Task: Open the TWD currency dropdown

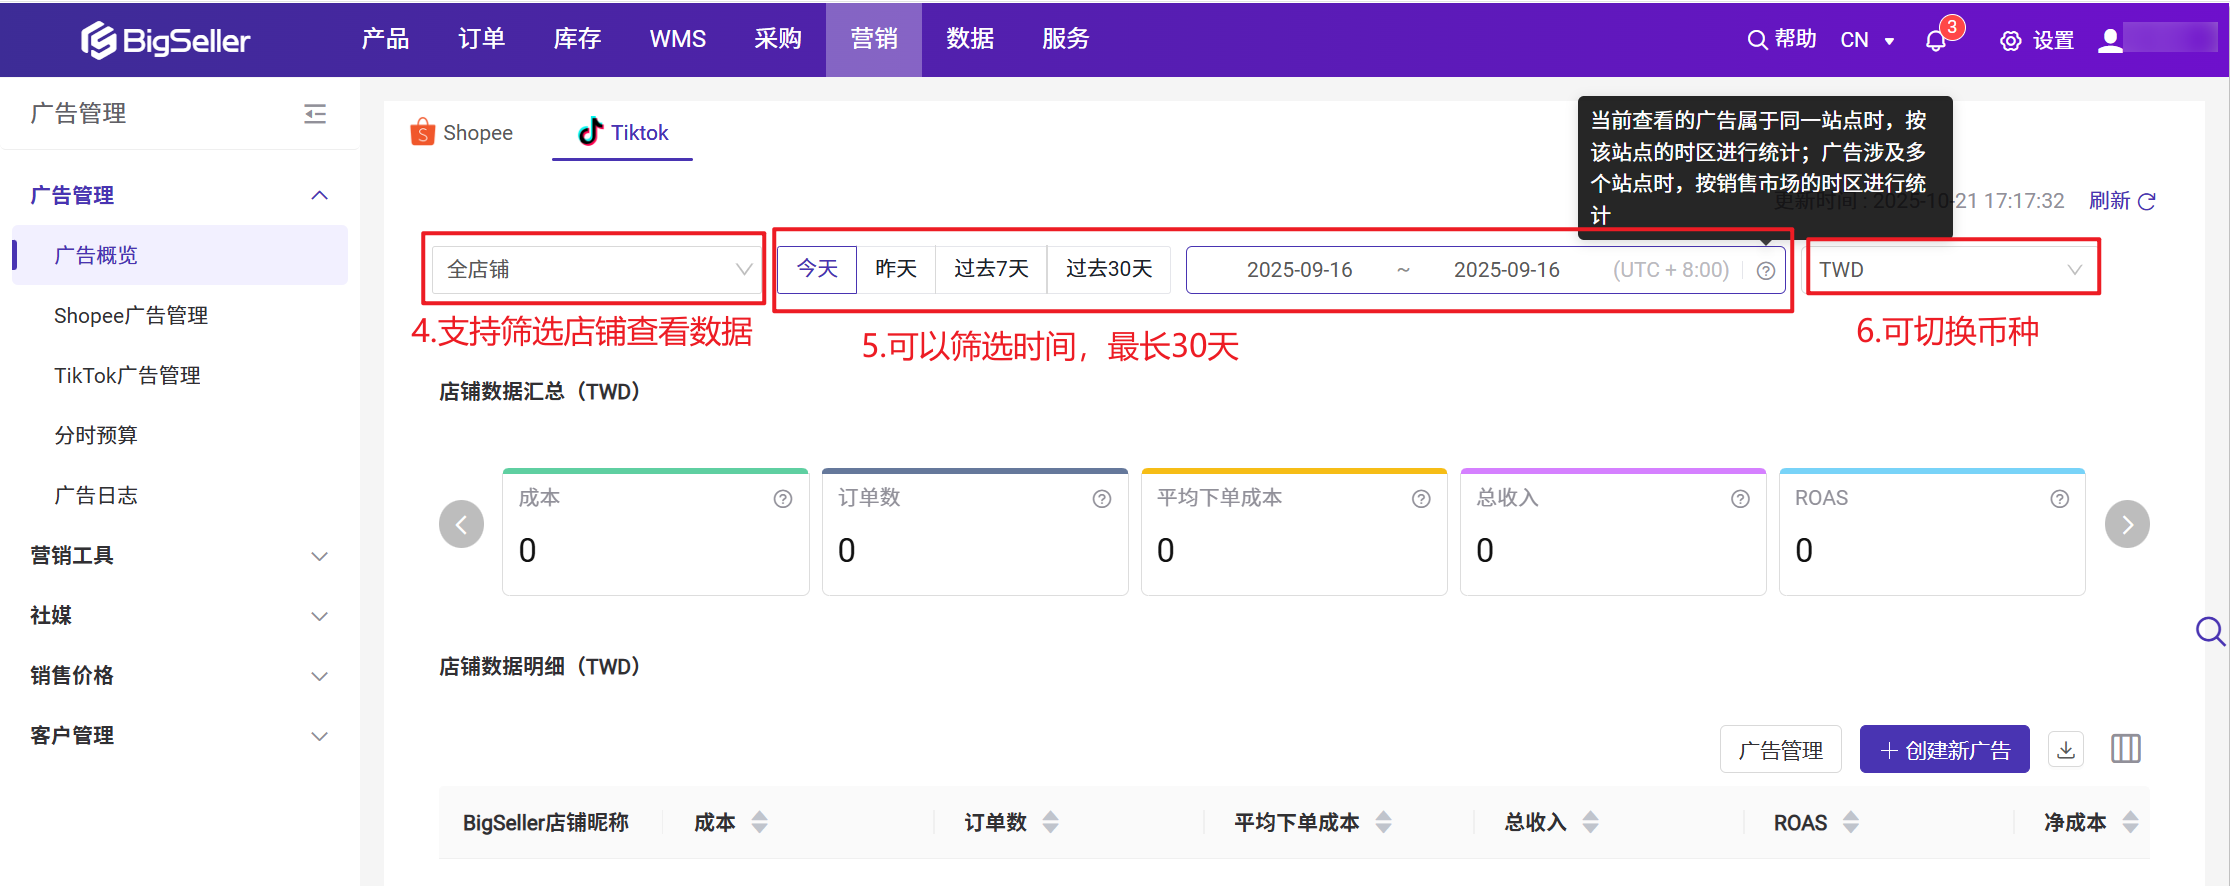Action: tap(1949, 270)
